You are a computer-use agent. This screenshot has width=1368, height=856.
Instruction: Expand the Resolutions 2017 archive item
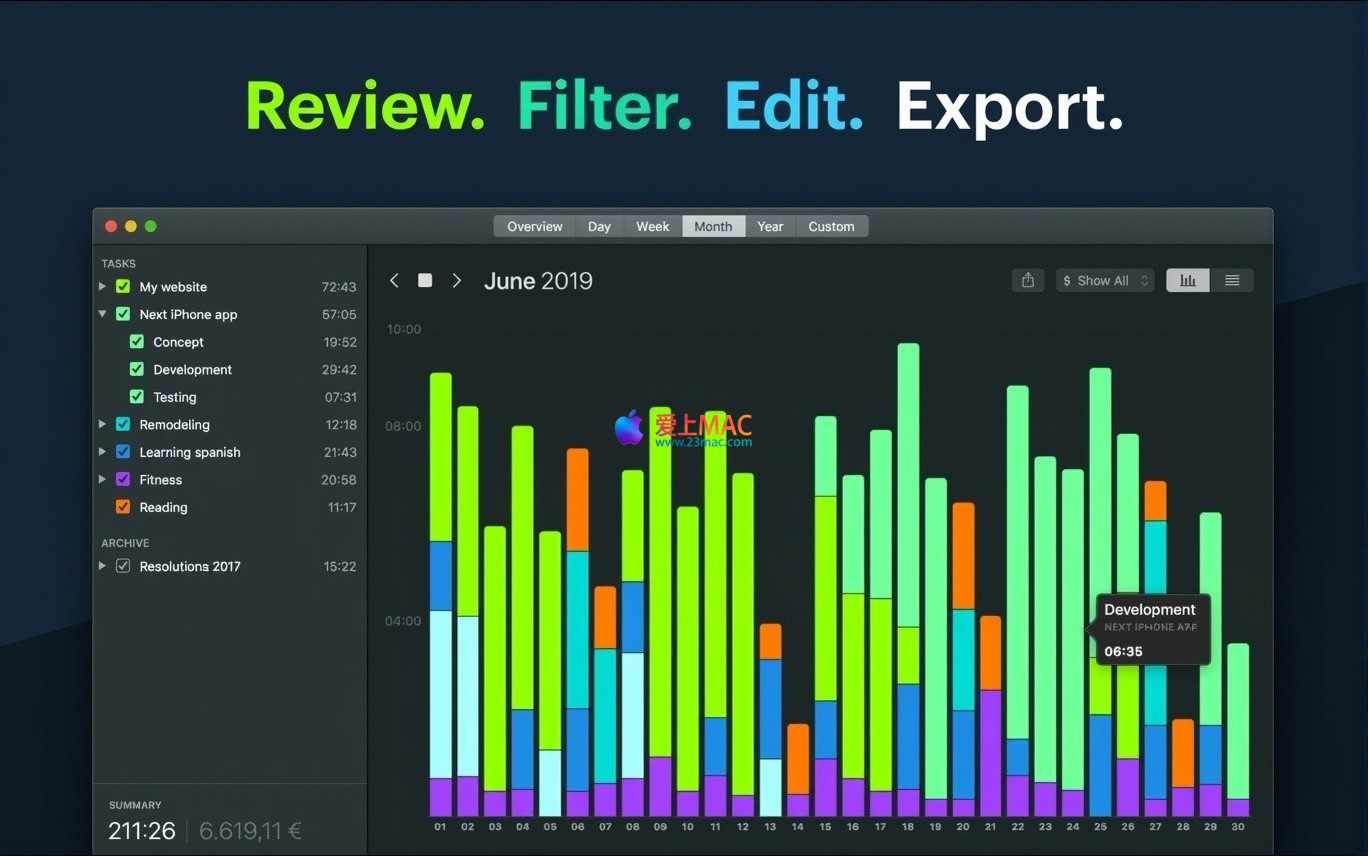click(103, 566)
